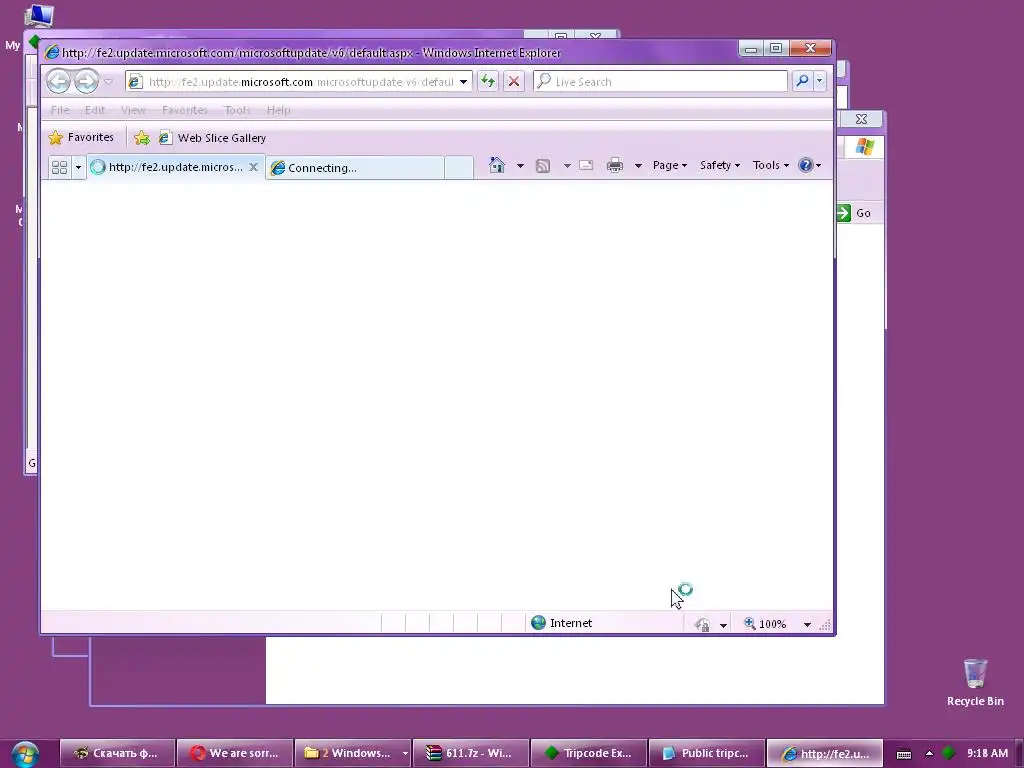The image size is (1024, 768).
Task: Open the Help menu
Action: tap(278, 110)
